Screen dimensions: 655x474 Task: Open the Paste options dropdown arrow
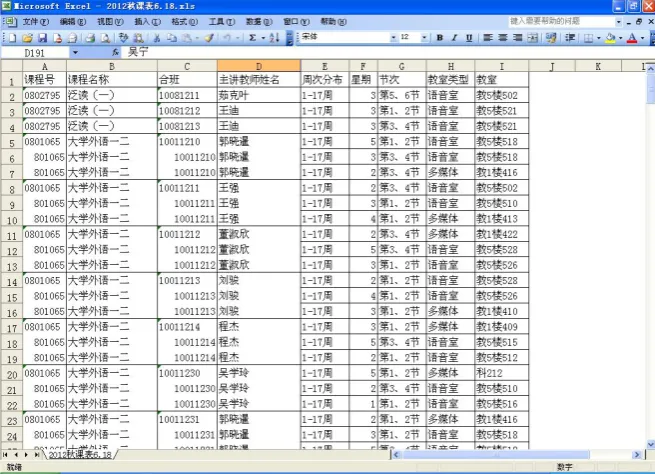pos(197,38)
